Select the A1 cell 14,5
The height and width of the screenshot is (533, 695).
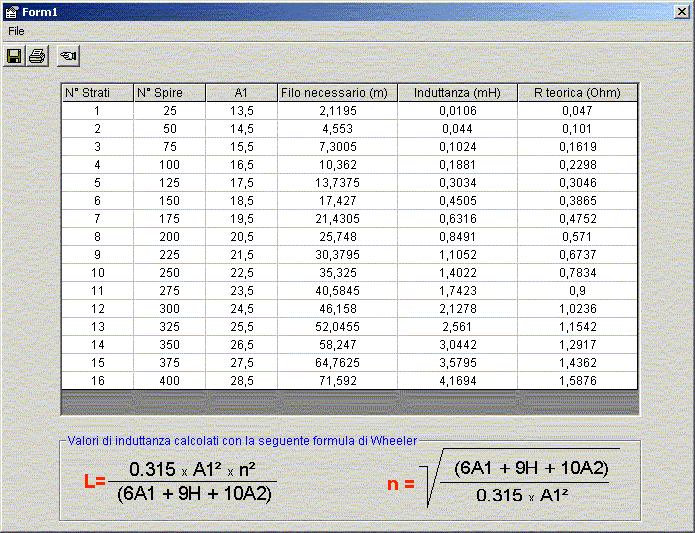click(x=242, y=129)
